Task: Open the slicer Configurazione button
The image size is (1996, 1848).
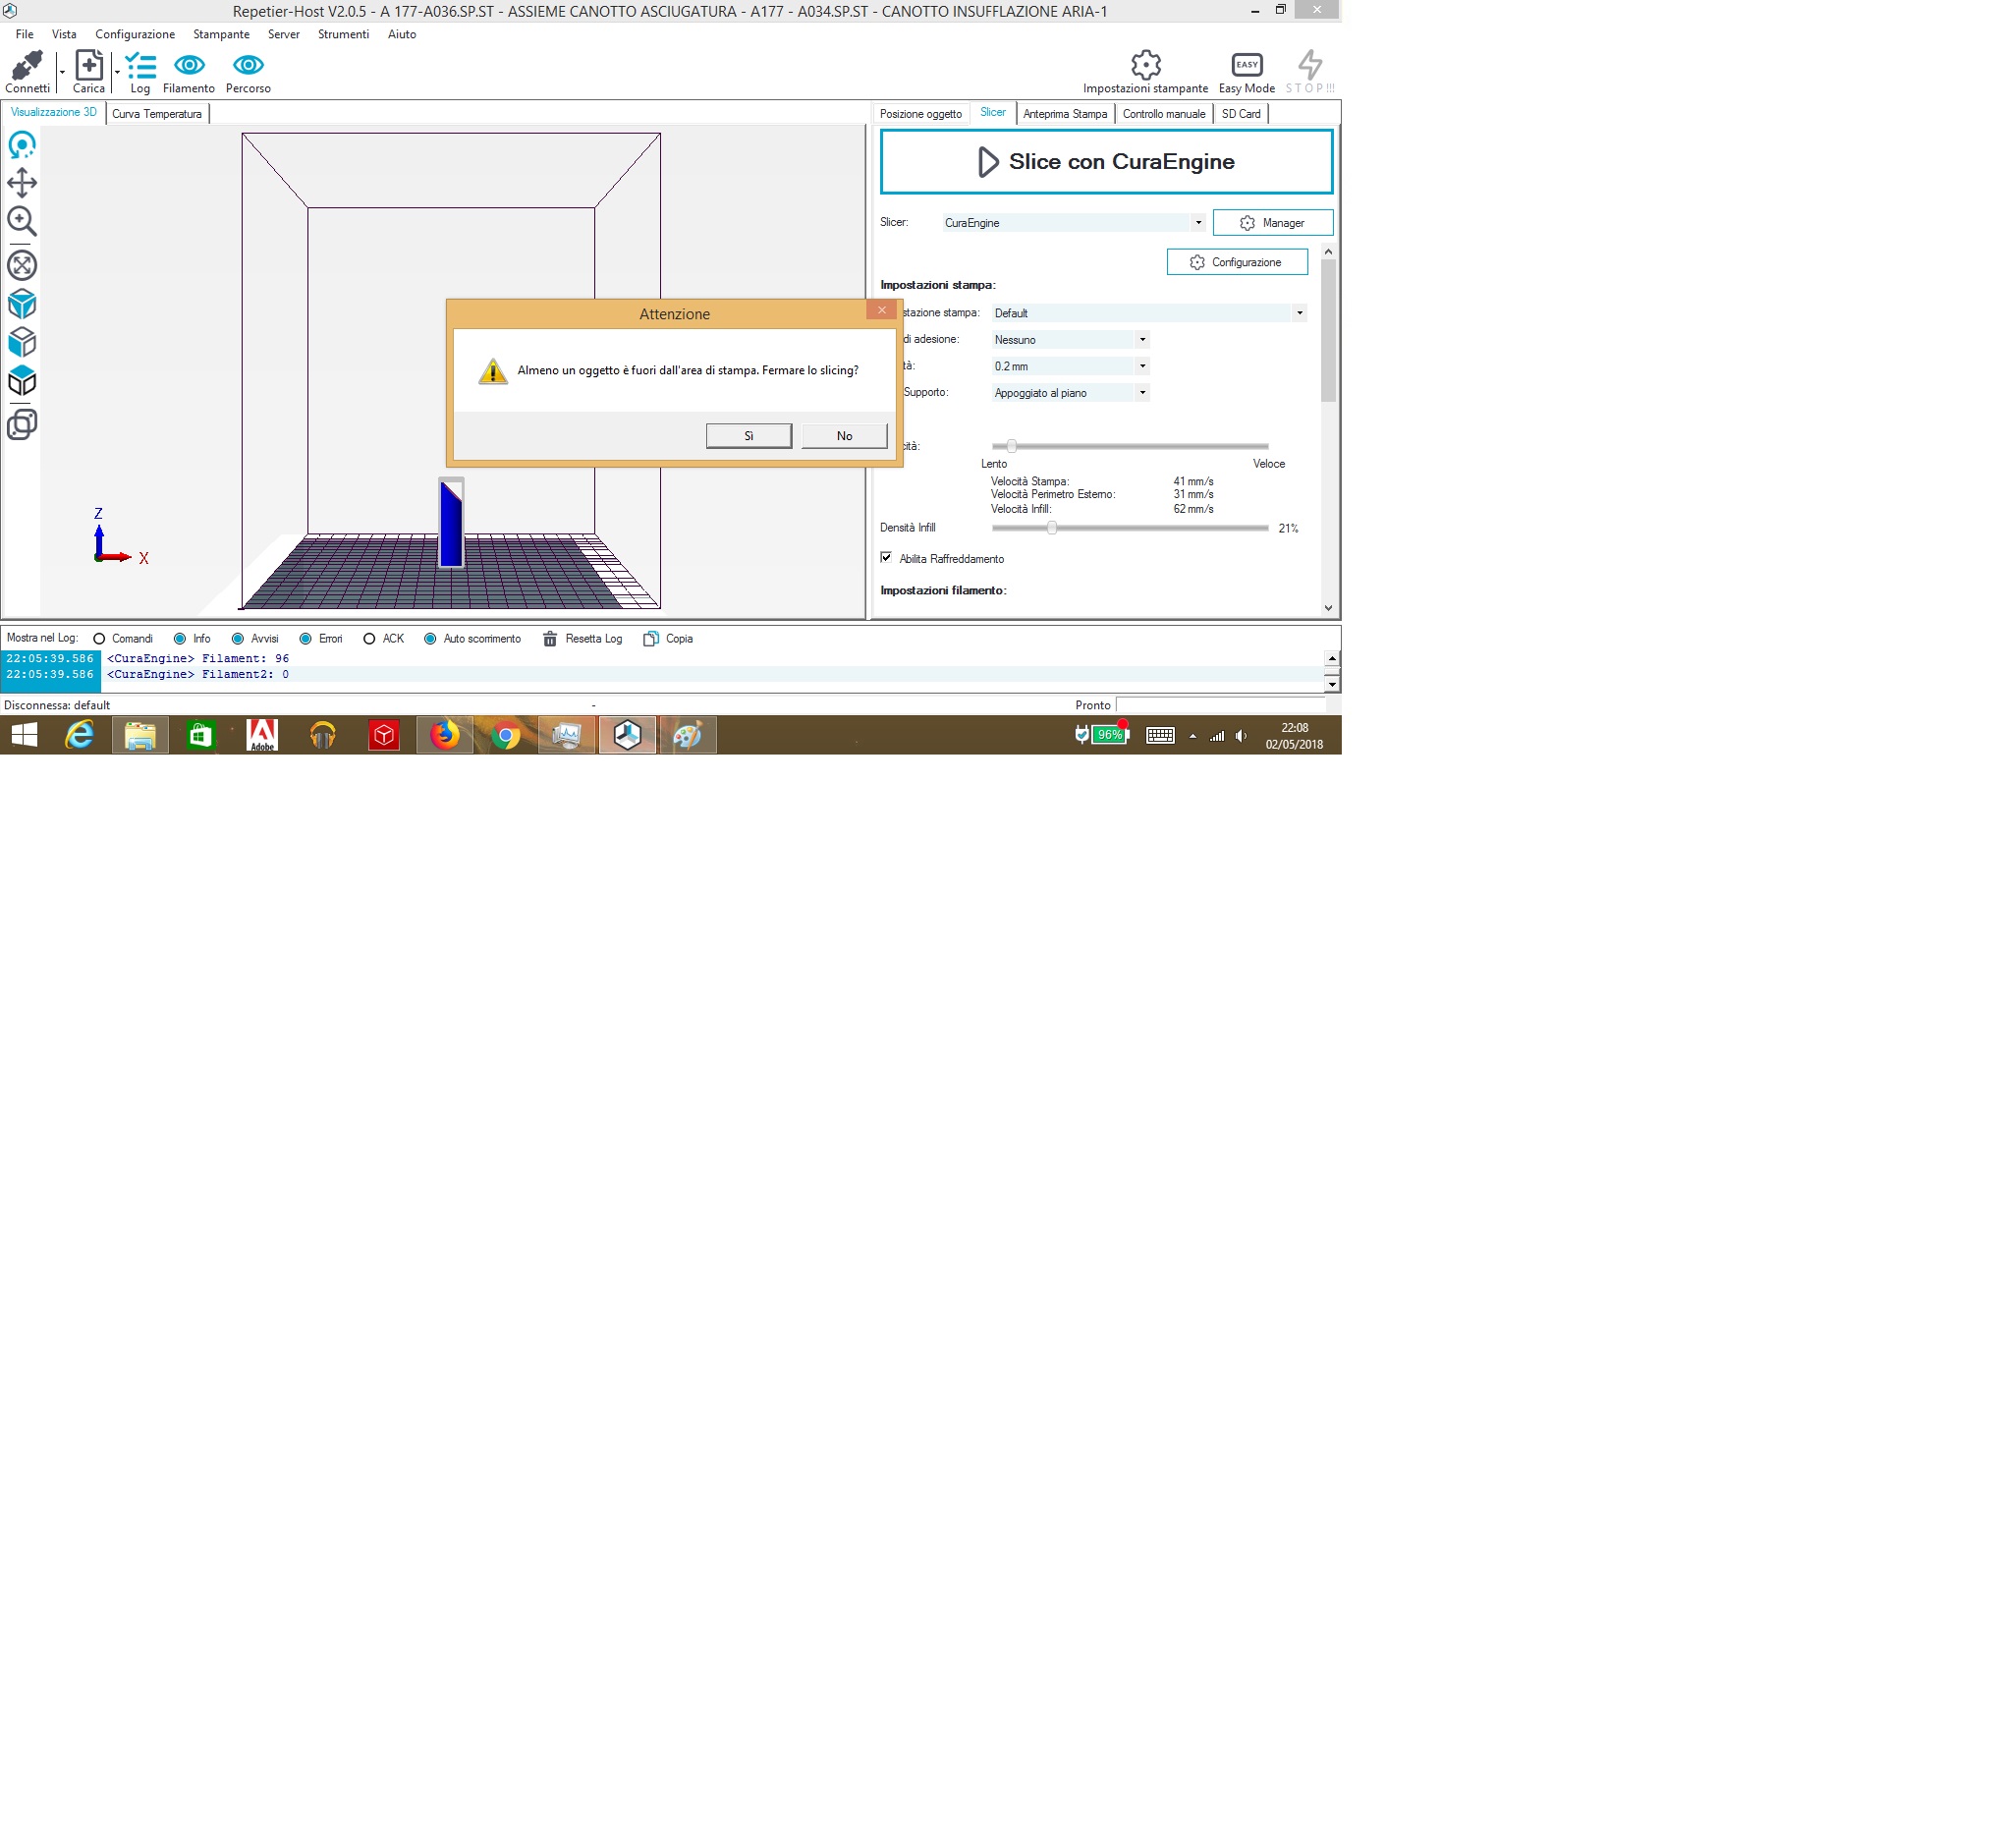Action: [x=1237, y=262]
